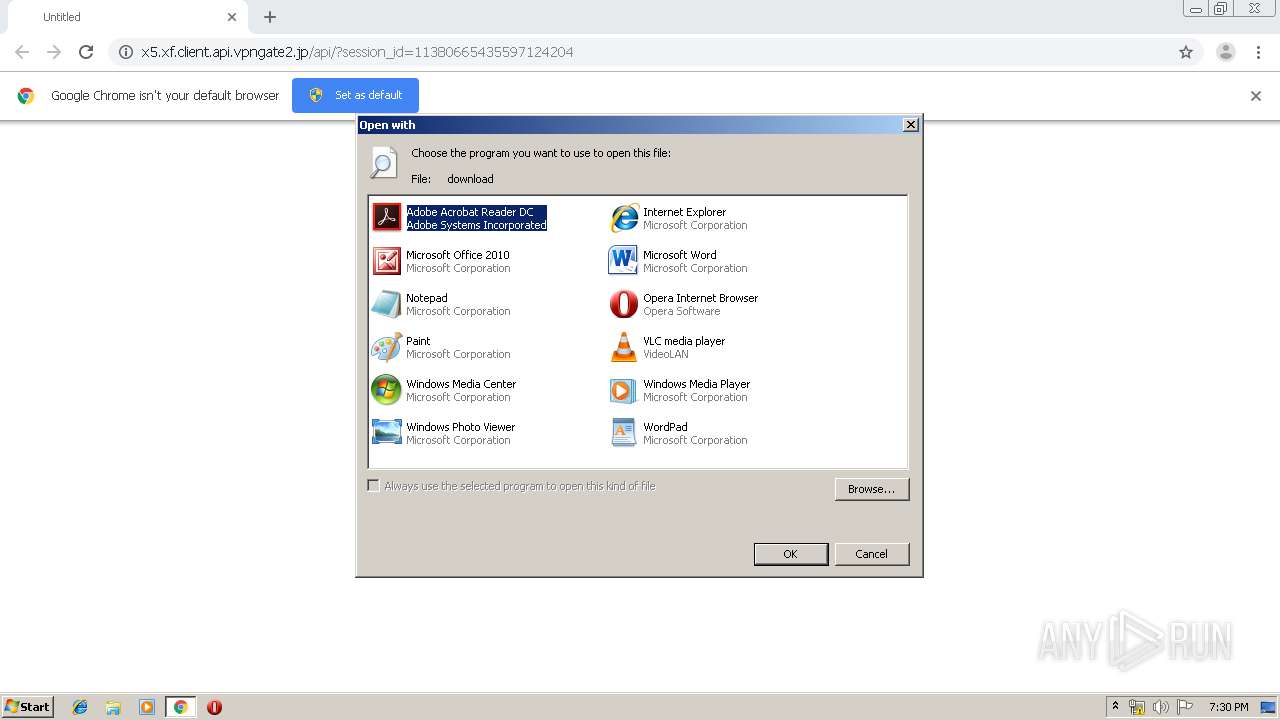Open the Start menu

[27, 707]
